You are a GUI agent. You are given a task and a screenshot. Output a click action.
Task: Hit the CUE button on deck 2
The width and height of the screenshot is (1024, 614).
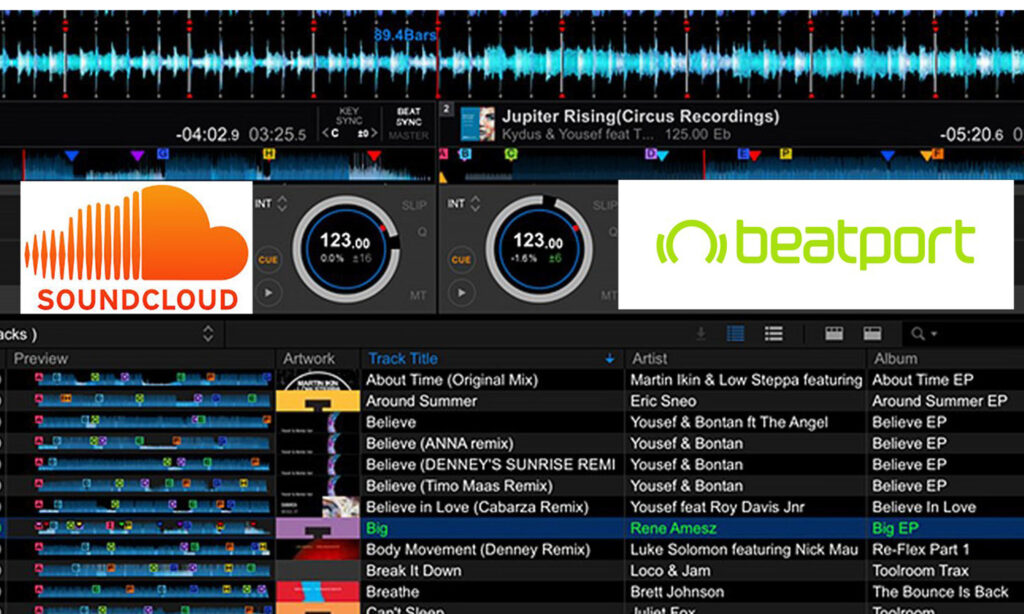point(461,259)
